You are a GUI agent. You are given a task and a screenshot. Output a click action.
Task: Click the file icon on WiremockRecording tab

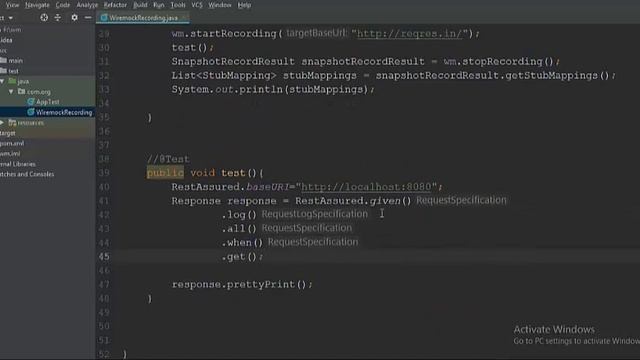(x=104, y=18)
